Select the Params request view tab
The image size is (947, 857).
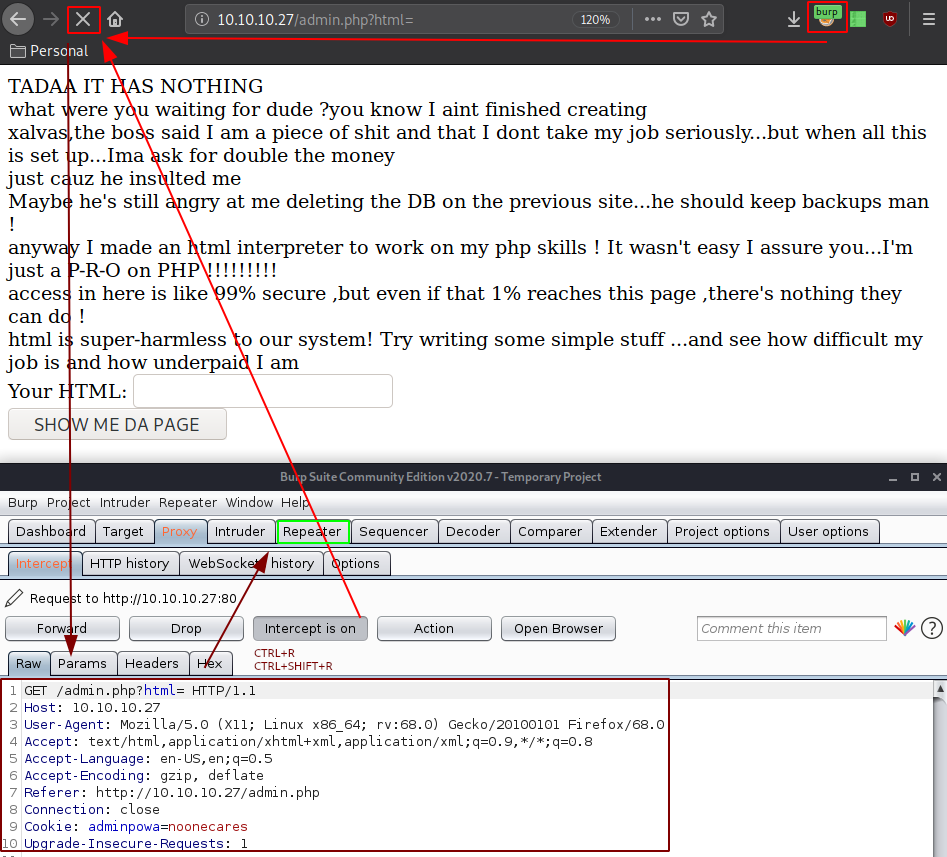(x=83, y=663)
